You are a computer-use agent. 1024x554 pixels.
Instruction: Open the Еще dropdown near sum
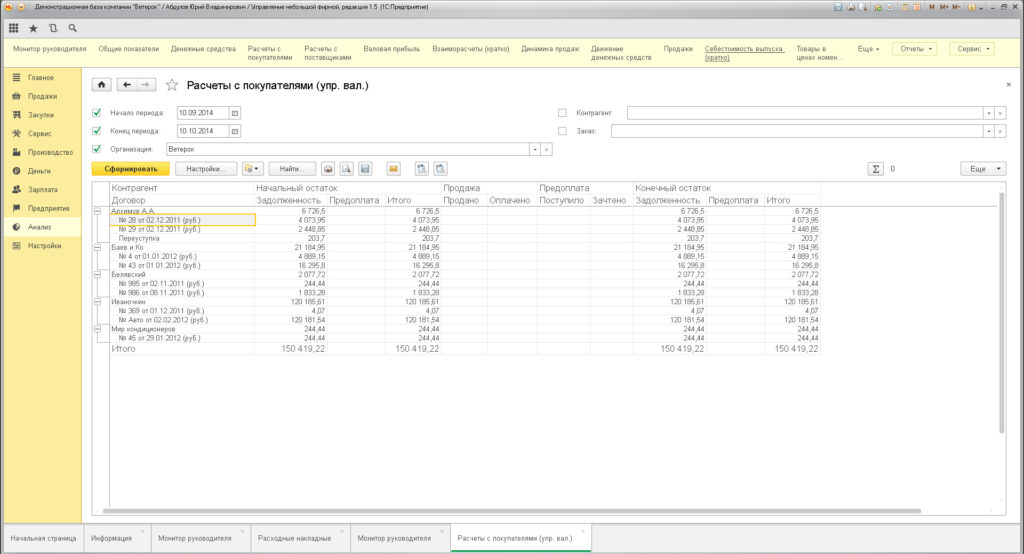tap(983, 169)
